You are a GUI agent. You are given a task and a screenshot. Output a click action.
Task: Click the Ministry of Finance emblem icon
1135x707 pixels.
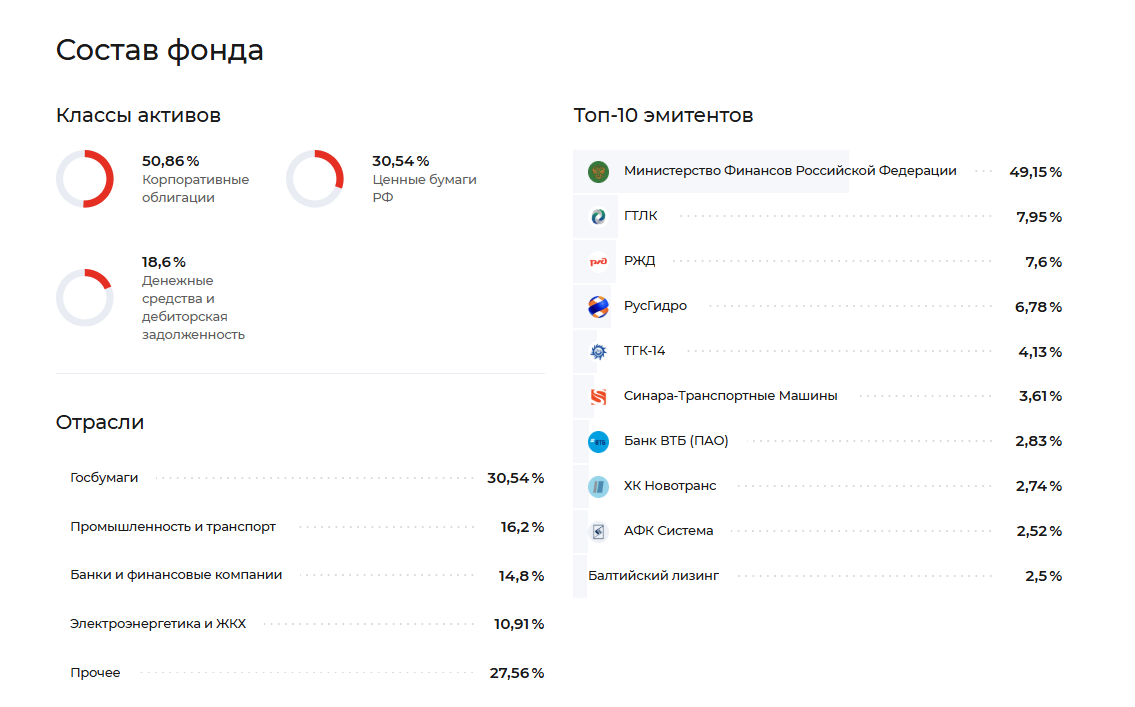coord(598,171)
